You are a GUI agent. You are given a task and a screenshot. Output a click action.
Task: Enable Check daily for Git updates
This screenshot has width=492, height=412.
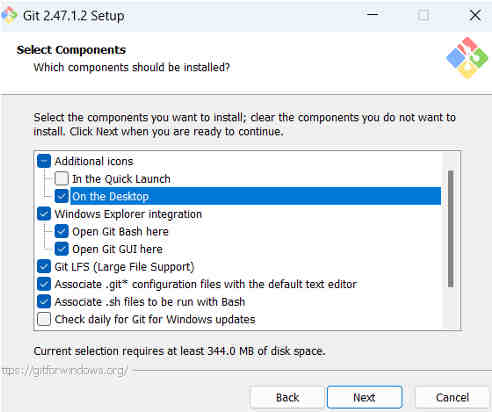(x=44, y=319)
